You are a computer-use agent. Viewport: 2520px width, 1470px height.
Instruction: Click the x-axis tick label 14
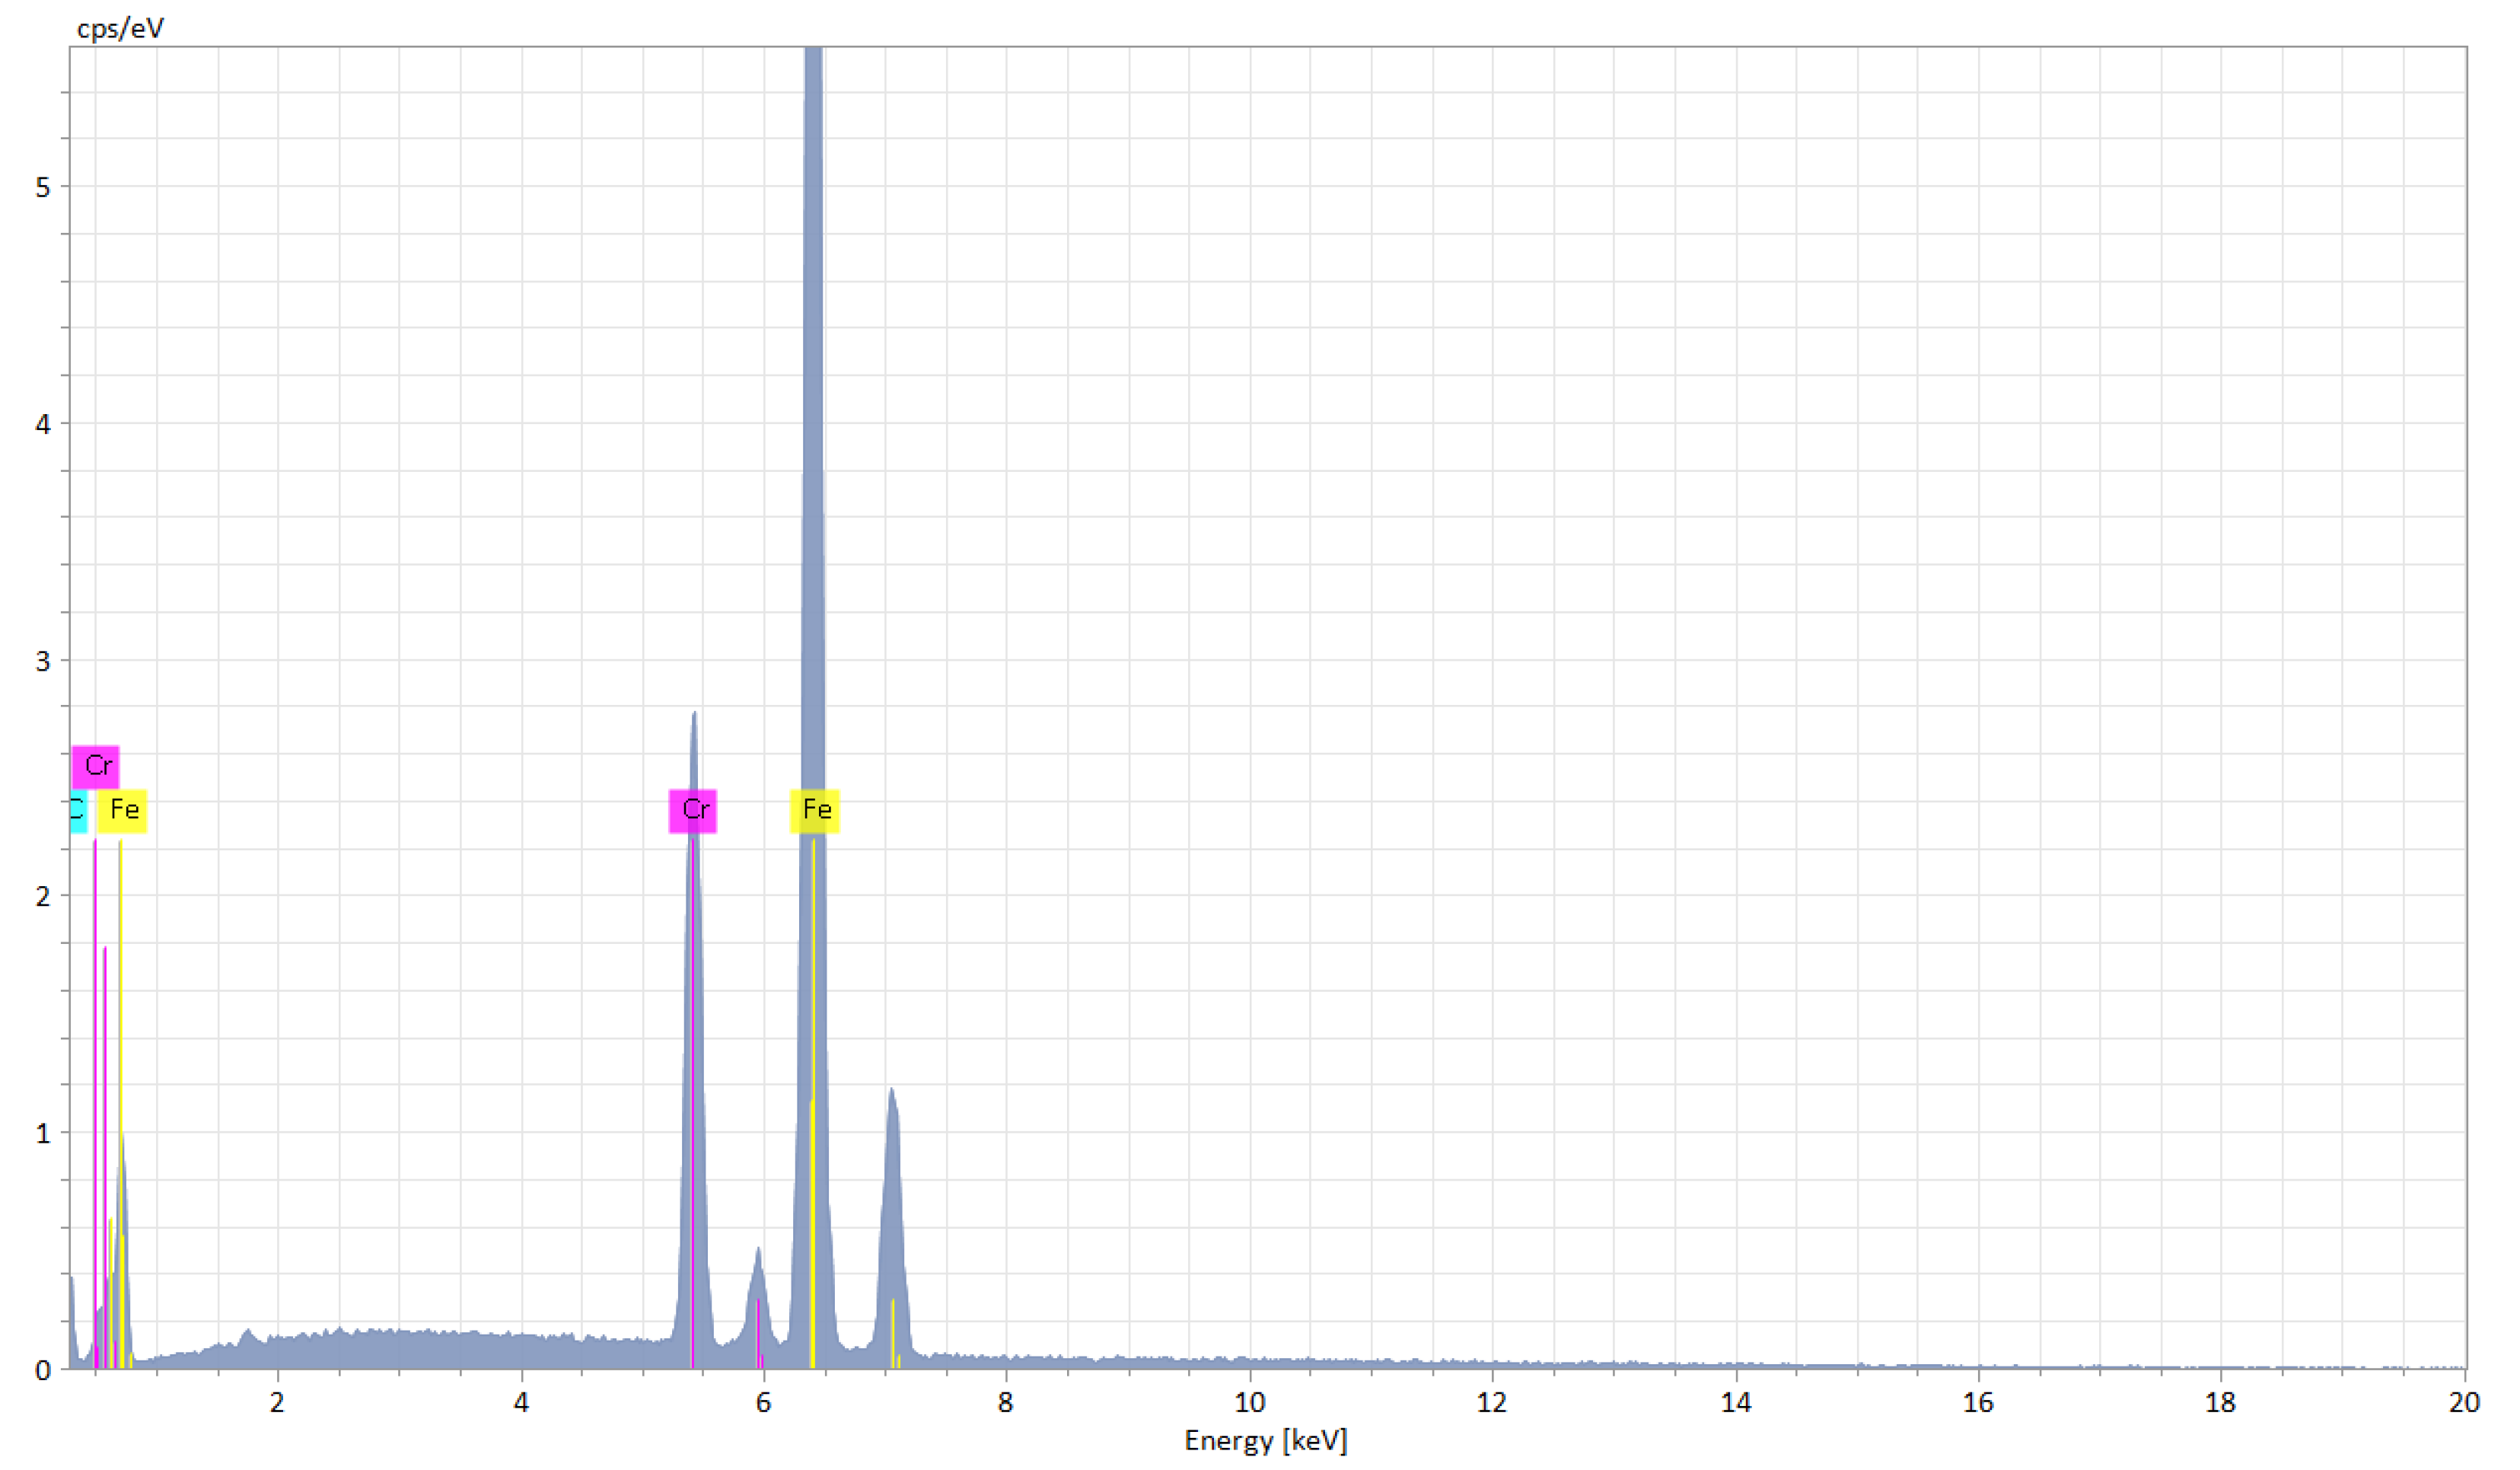click(x=1735, y=1402)
